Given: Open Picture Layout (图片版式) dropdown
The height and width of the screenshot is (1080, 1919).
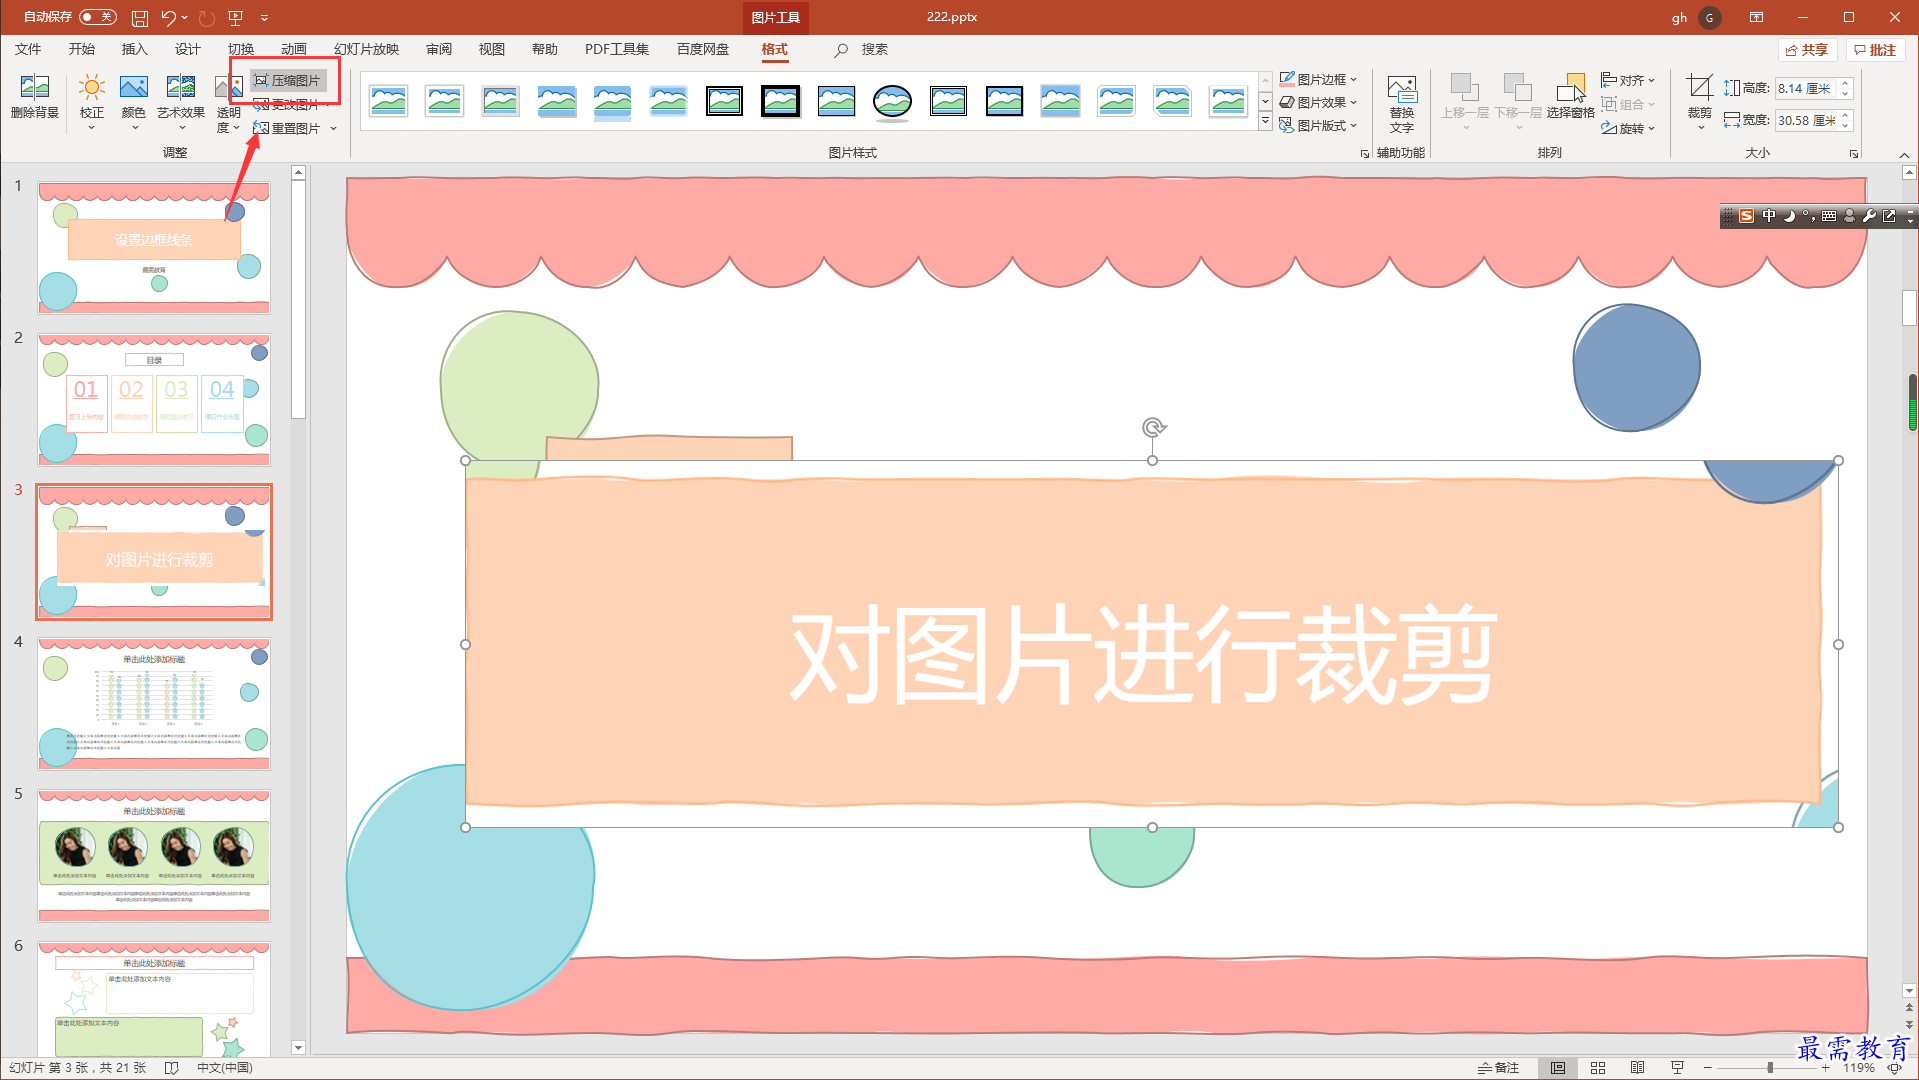Looking at the screenshot, I should [1319, 125].
